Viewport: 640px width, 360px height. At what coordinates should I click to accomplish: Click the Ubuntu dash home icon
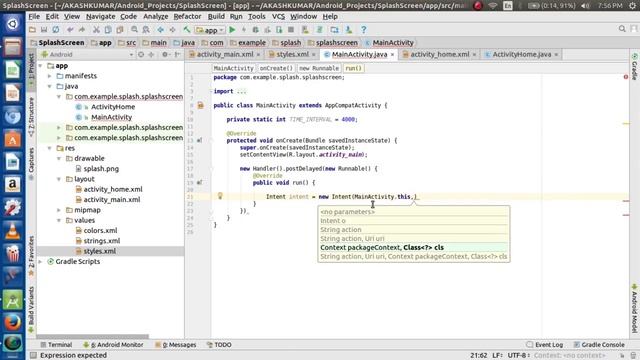12,24
